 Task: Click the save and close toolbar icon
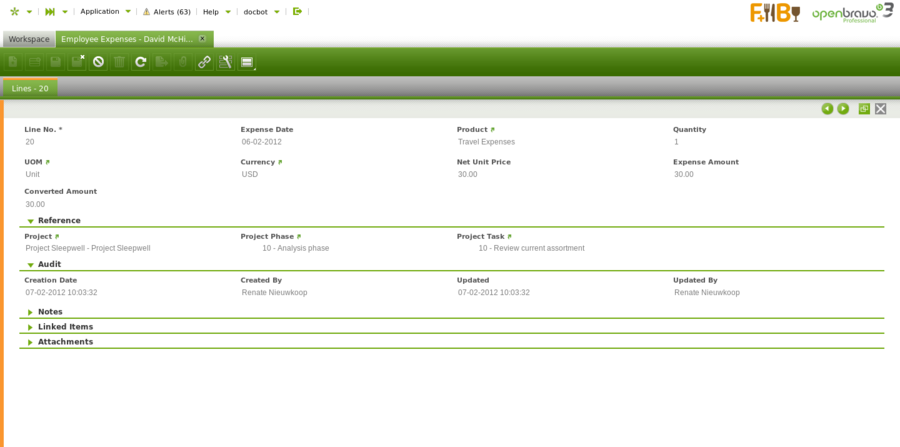pyautogui.click(x=77, y=62)
